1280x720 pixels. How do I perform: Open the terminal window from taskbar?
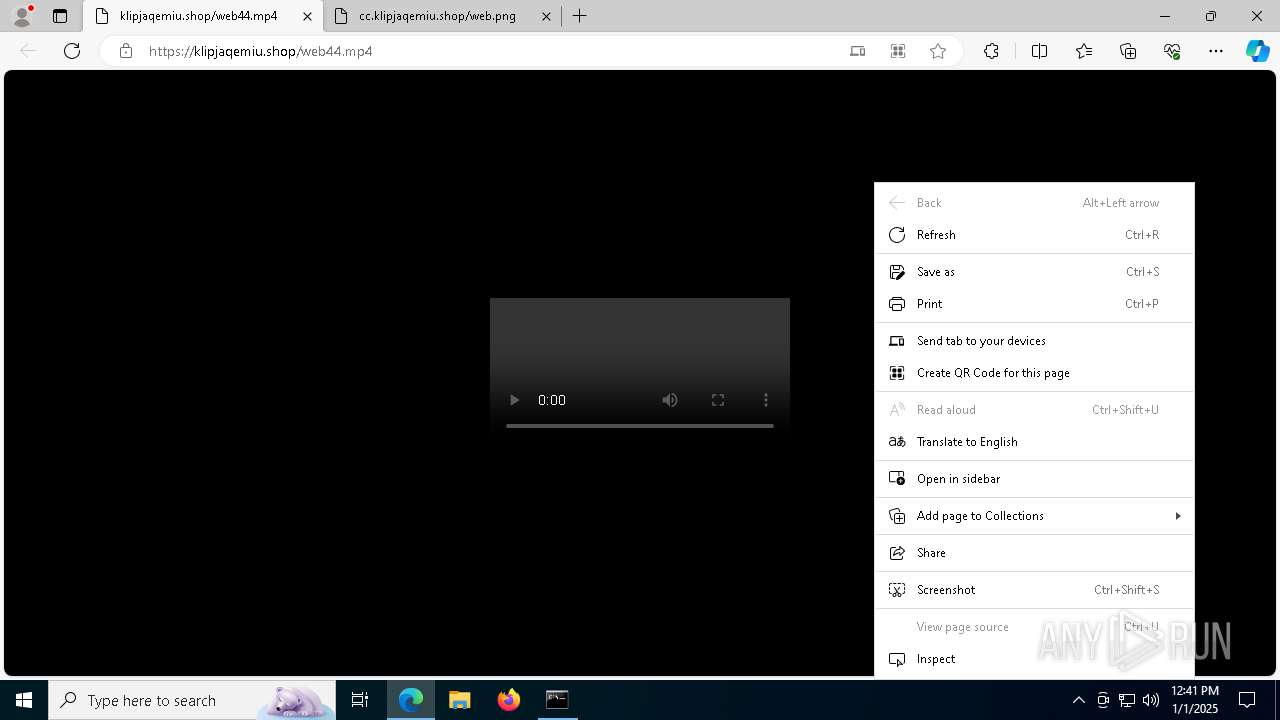(x=557, y=700)
